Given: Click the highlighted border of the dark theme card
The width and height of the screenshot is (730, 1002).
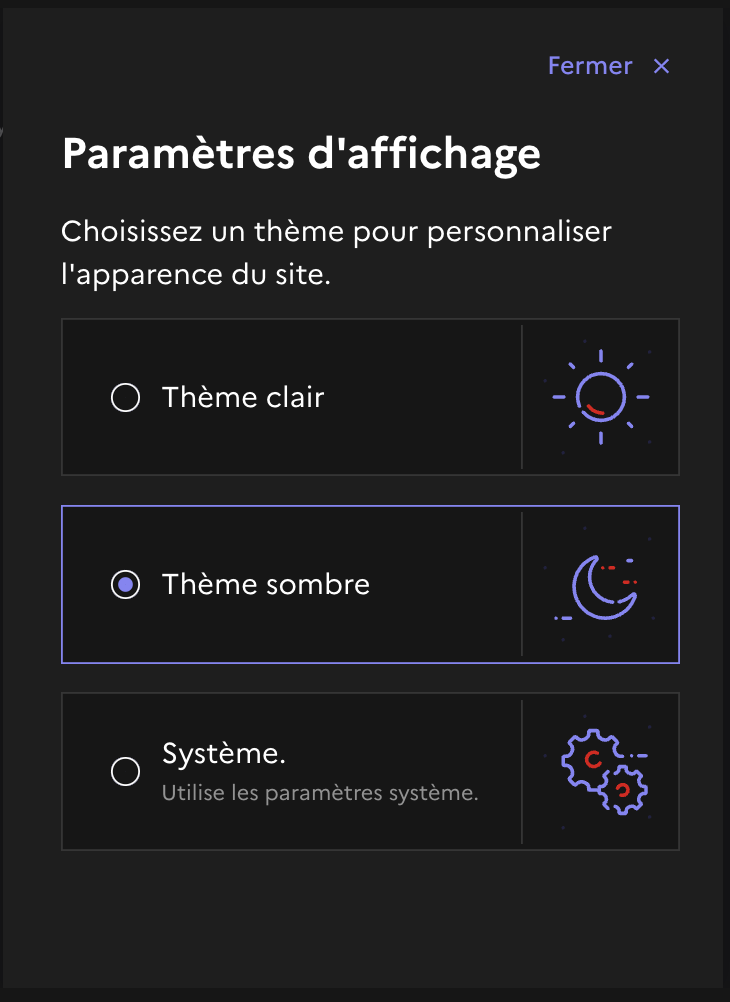Looking at the screenshot, I should pyautogui.click(x=370, y=506).
